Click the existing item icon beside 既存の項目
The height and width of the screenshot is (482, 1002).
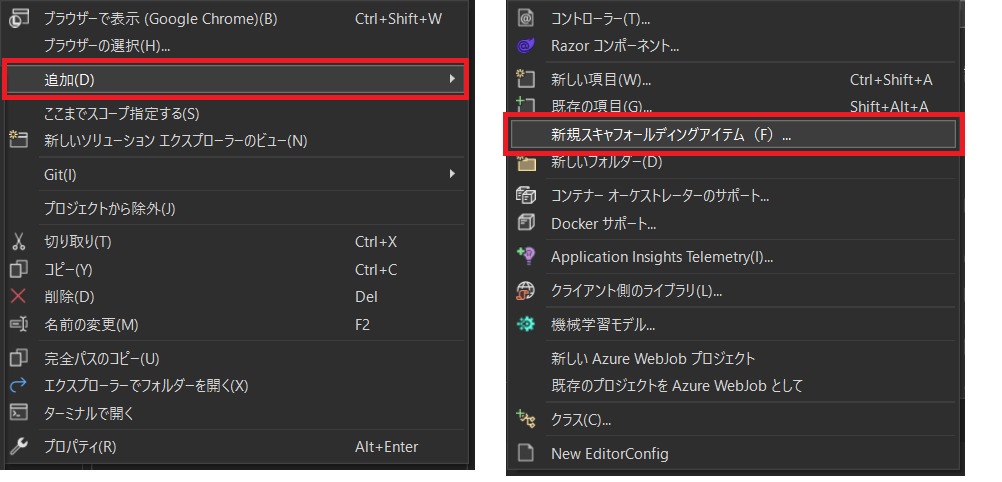tap(525, 106)
